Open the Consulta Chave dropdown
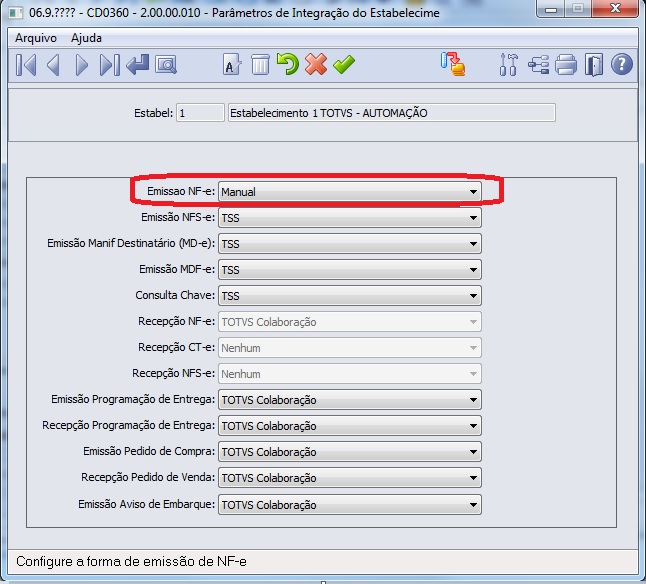 tap(349, 296)
